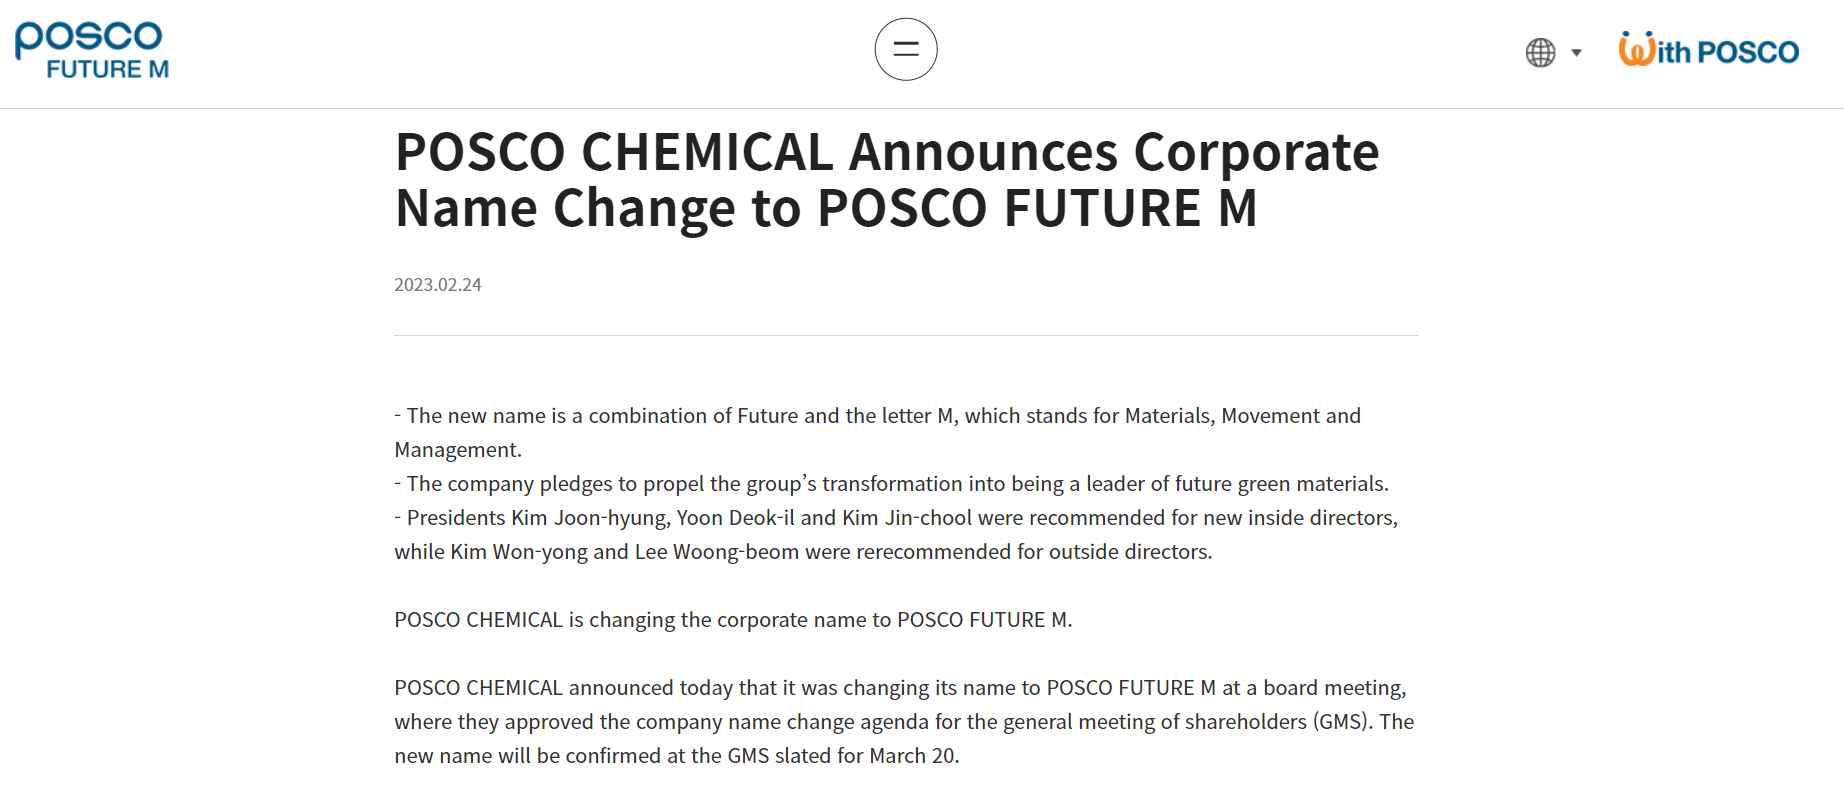Expand the language dropdown arrow
This screenshot has width=1844, height=790.
[1577, 53]
